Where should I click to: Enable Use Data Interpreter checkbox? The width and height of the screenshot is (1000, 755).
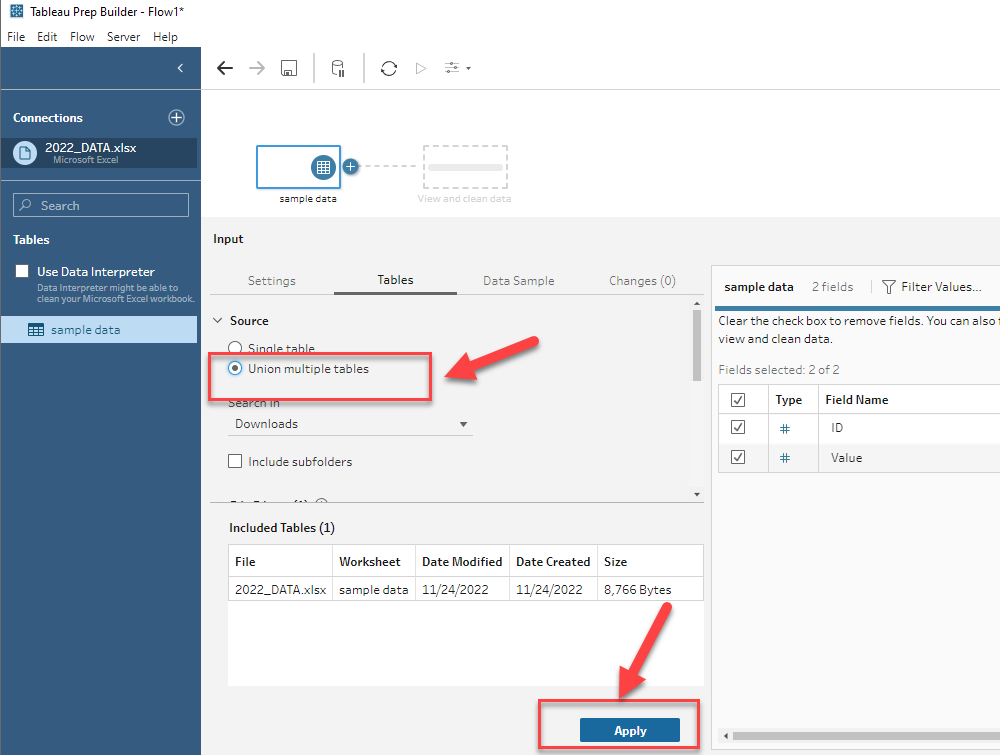click(22, 271)
